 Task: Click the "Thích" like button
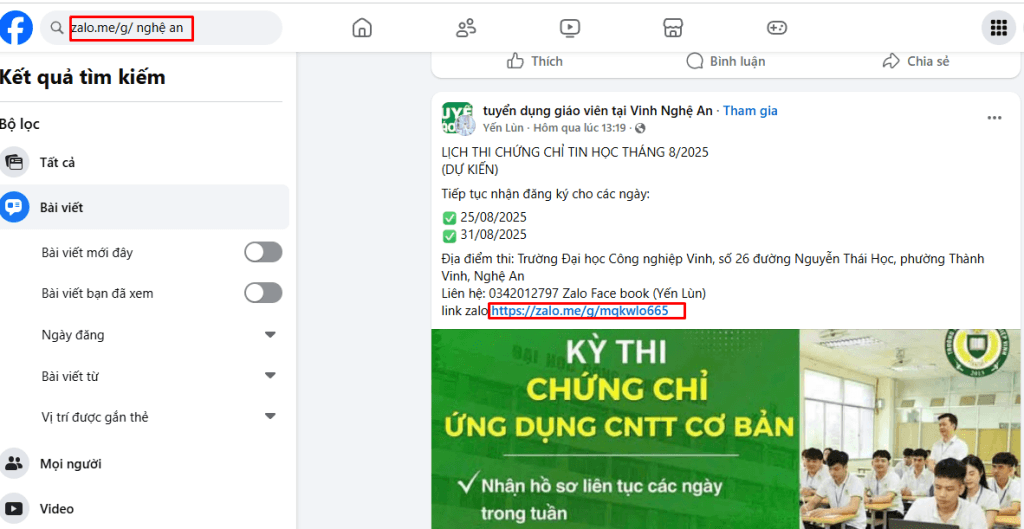tap(535, 62)
